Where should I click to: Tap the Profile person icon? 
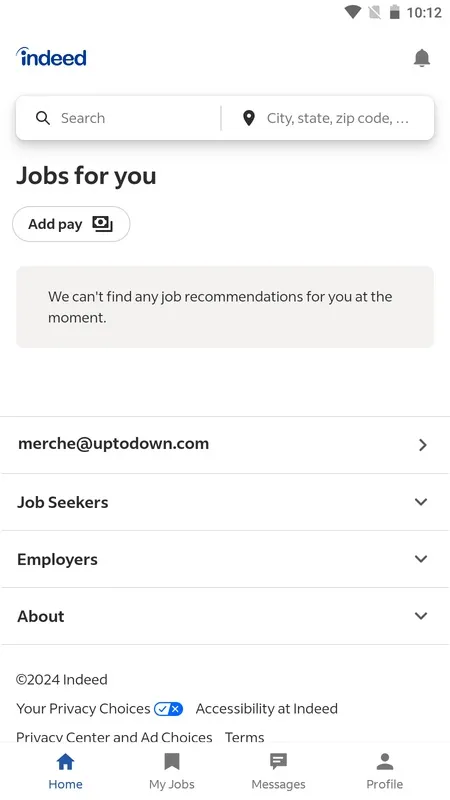coord(385,762)
